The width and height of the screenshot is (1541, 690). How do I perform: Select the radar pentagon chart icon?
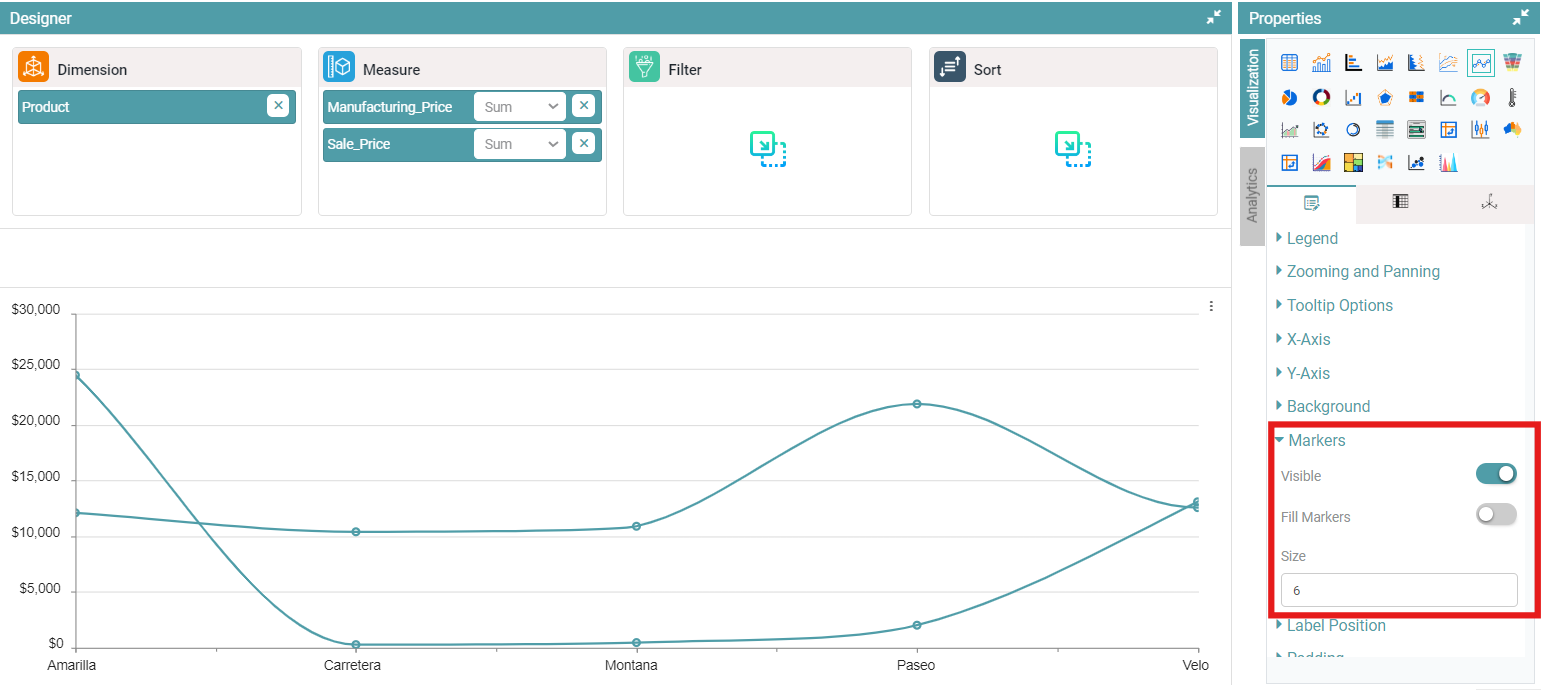tap(1385, 97)
